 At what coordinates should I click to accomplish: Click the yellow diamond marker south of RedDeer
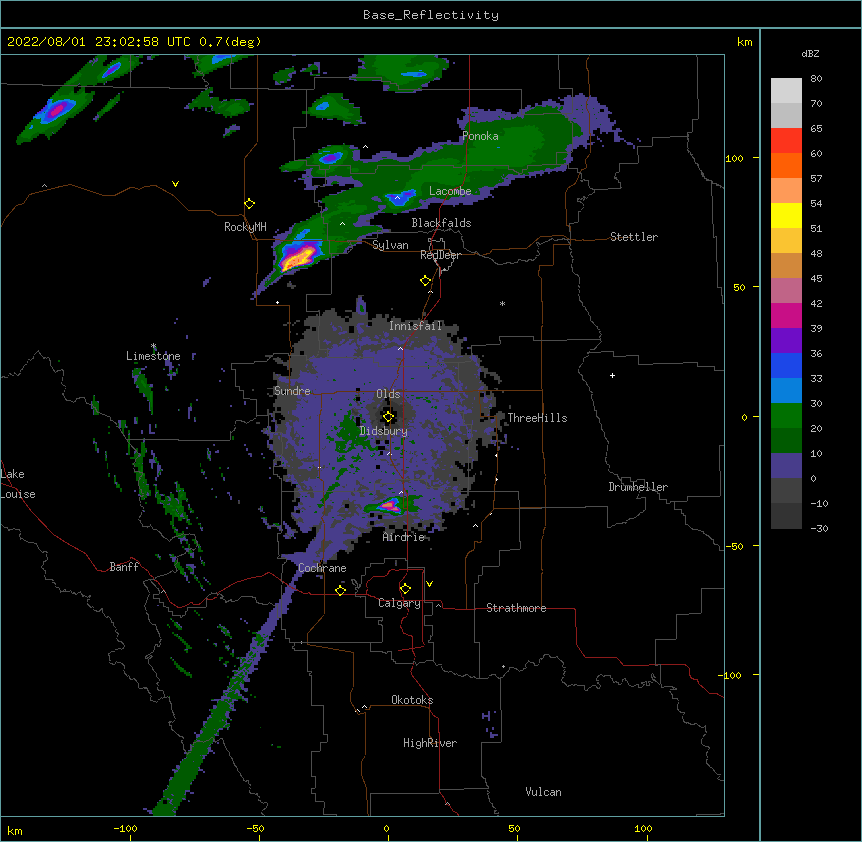click(x=426, y=281)
